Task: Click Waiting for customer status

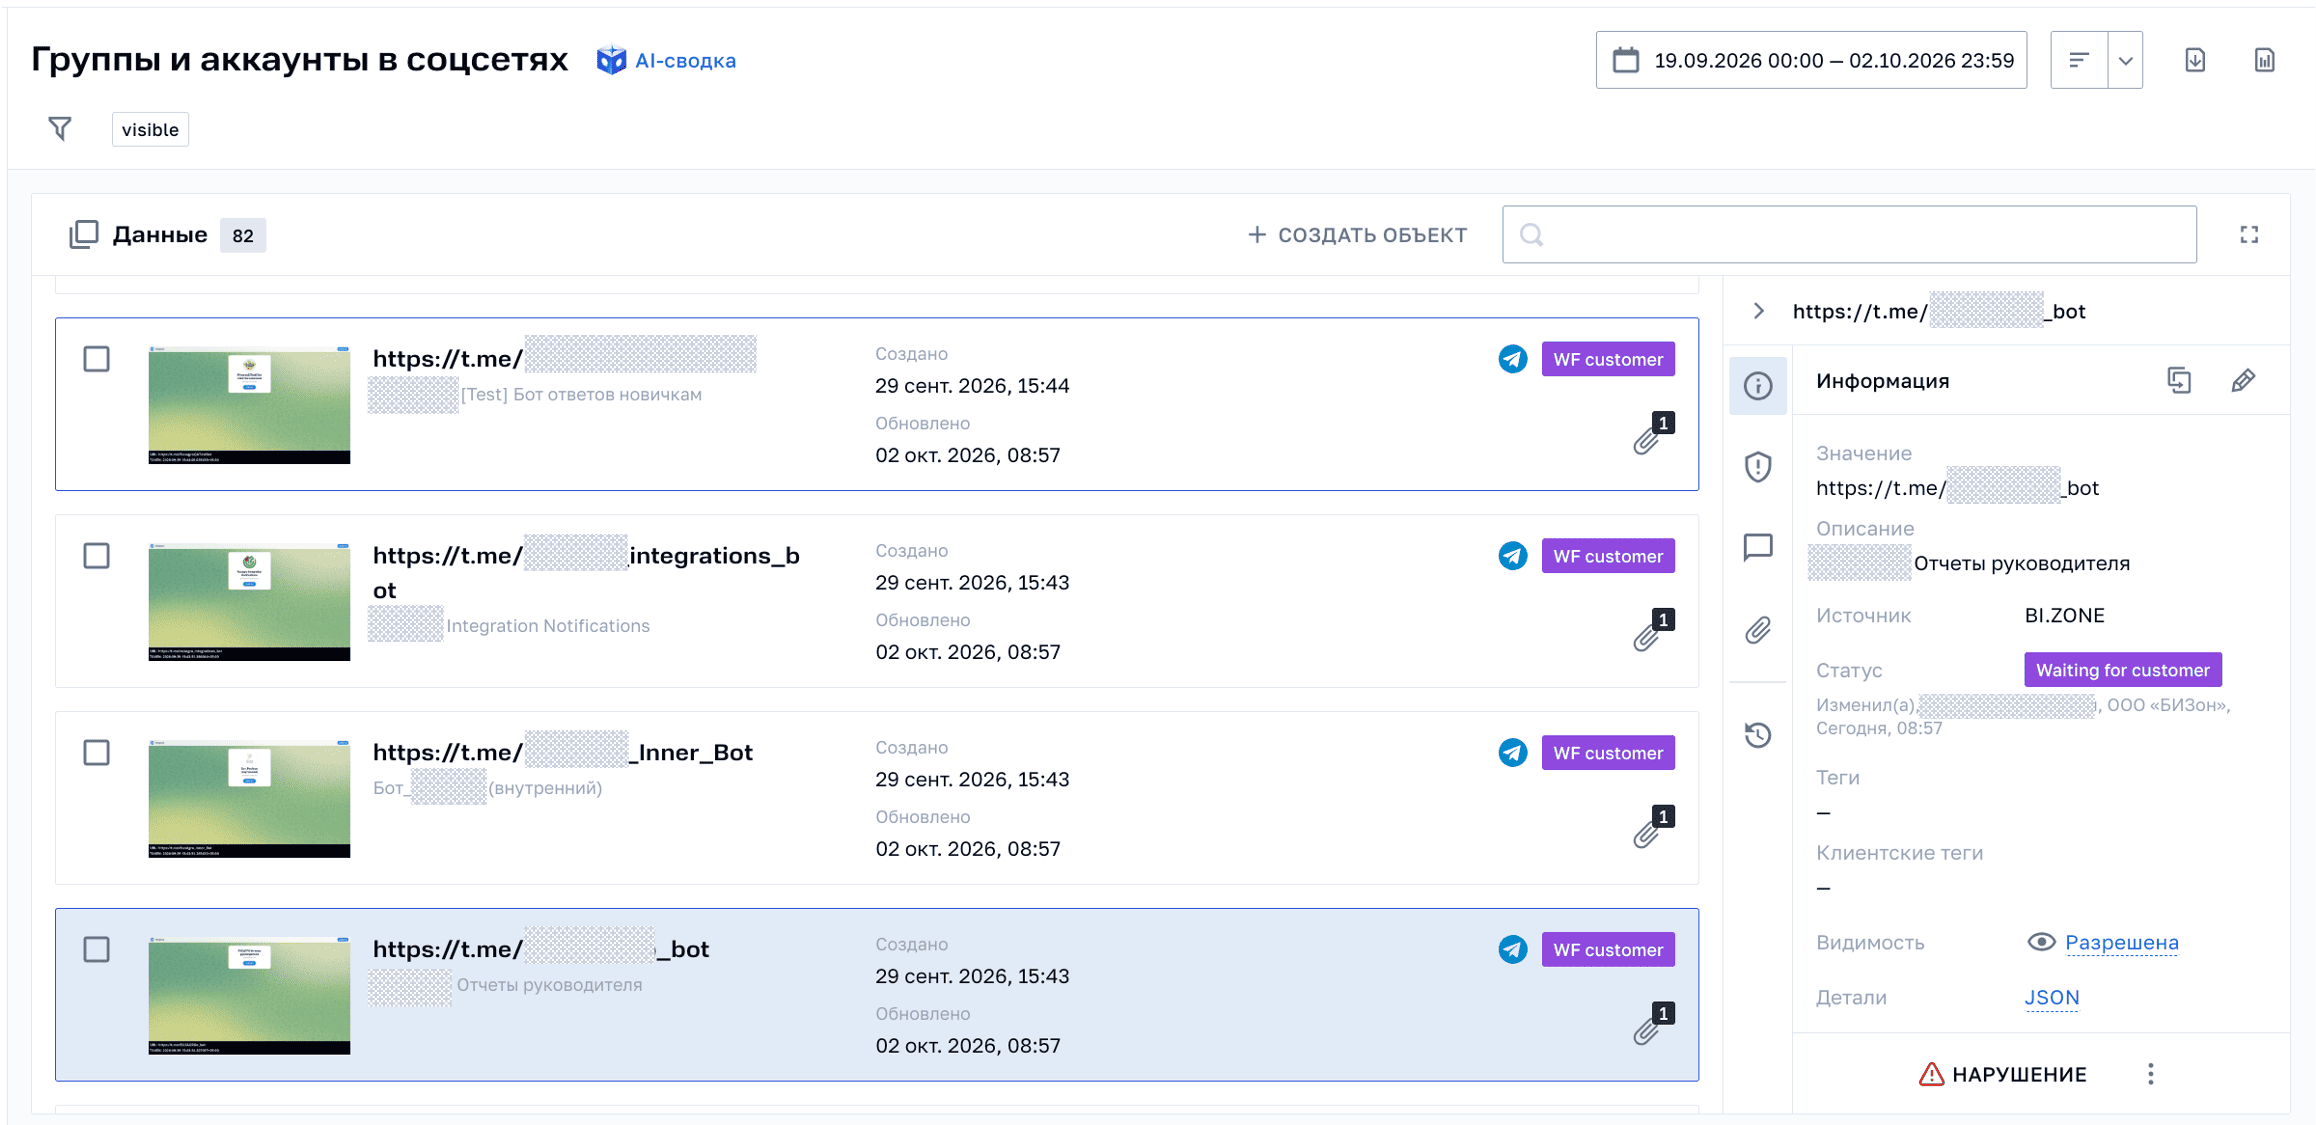Action: tap(2123, 670)
